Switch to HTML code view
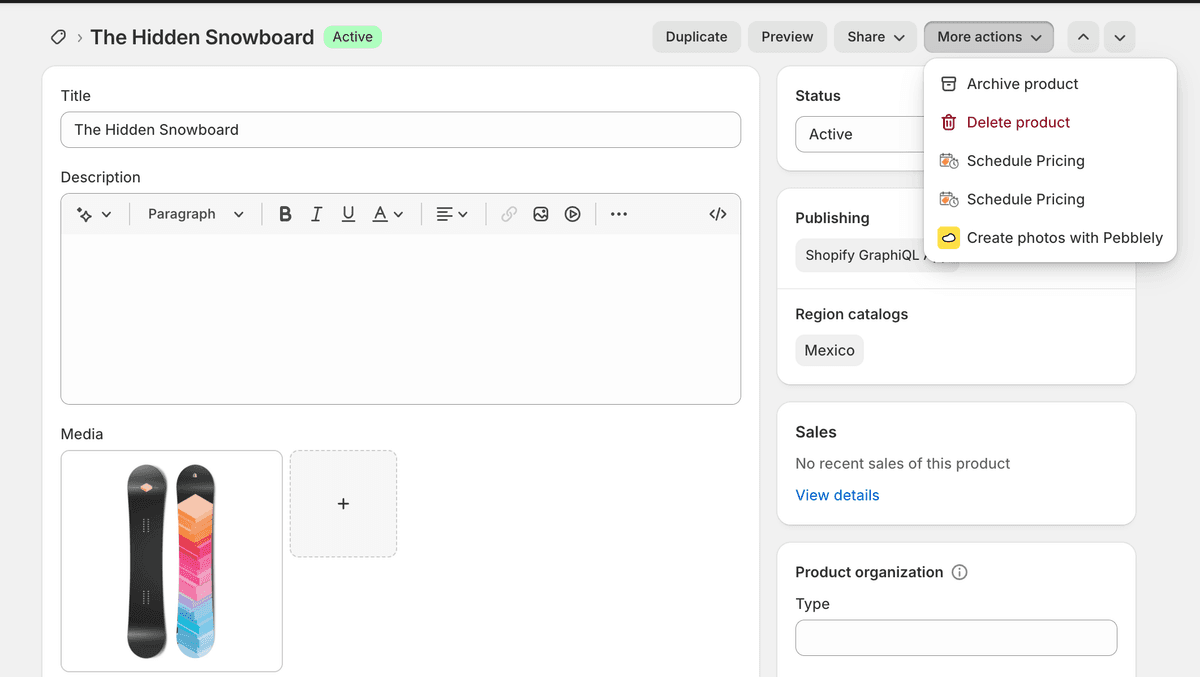 click(718, 214)
